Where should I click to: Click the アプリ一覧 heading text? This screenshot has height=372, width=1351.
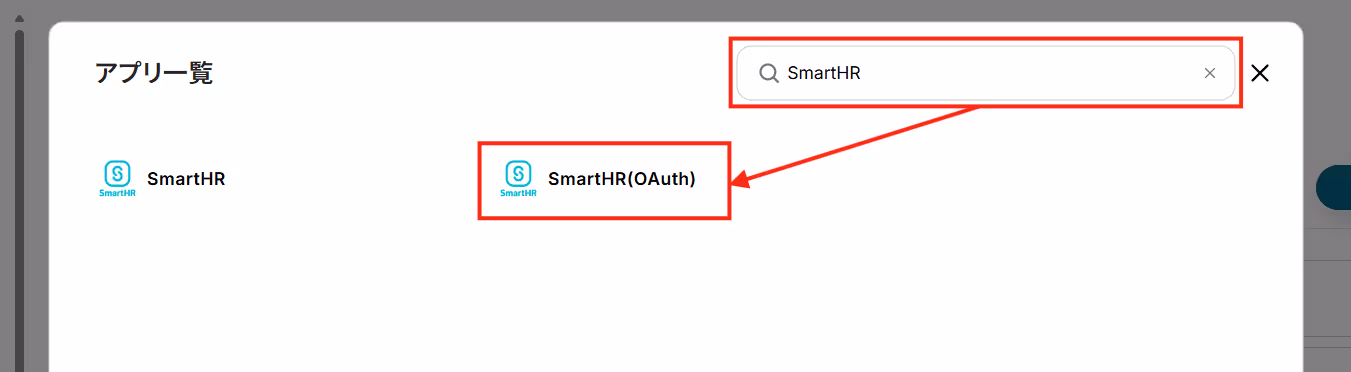tap(154, 73)
